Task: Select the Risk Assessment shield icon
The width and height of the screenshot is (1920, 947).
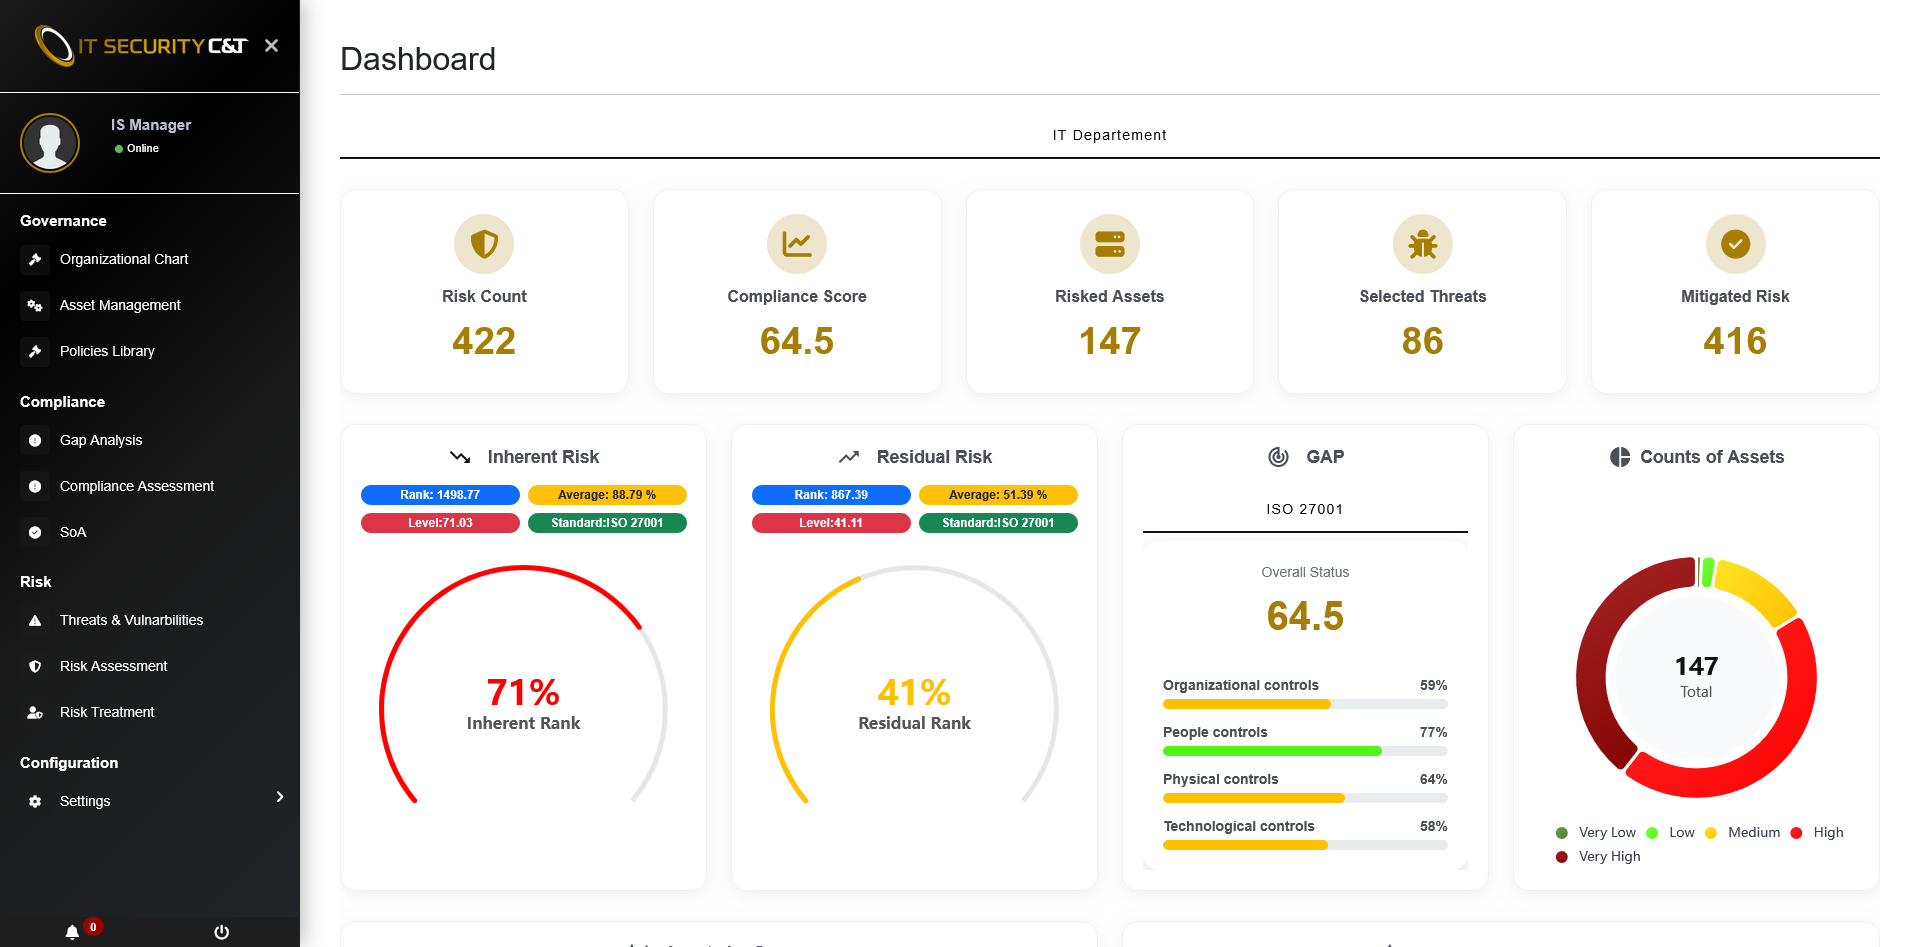Action: 35,666
